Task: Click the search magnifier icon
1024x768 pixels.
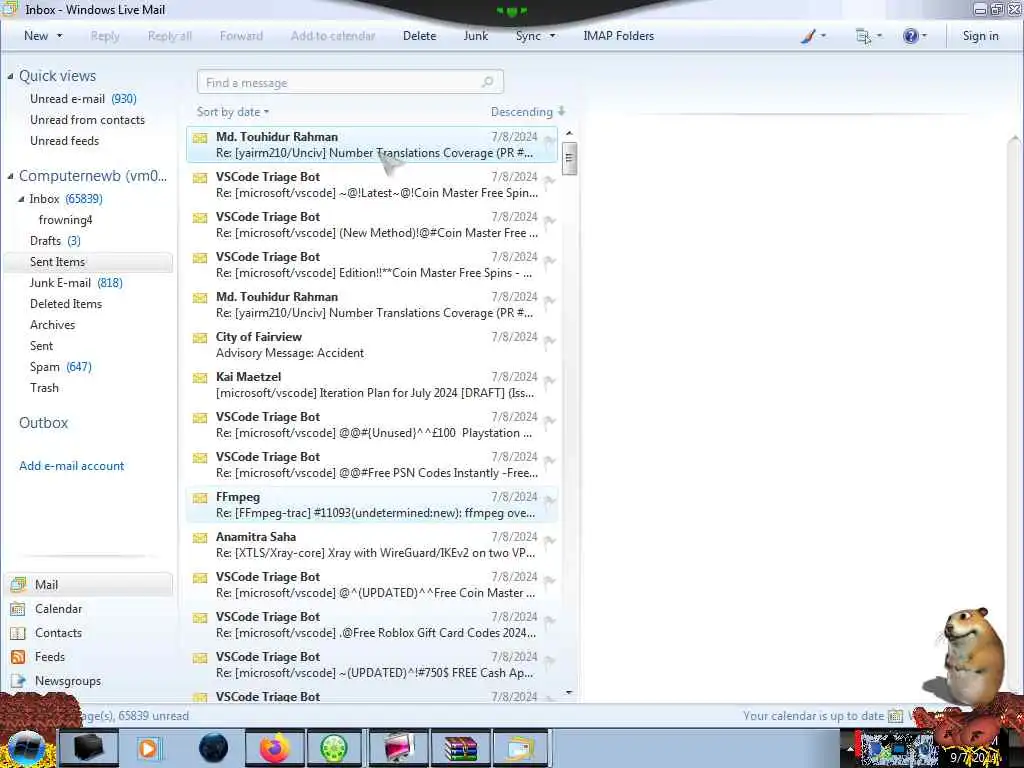Action: point(487,82)
